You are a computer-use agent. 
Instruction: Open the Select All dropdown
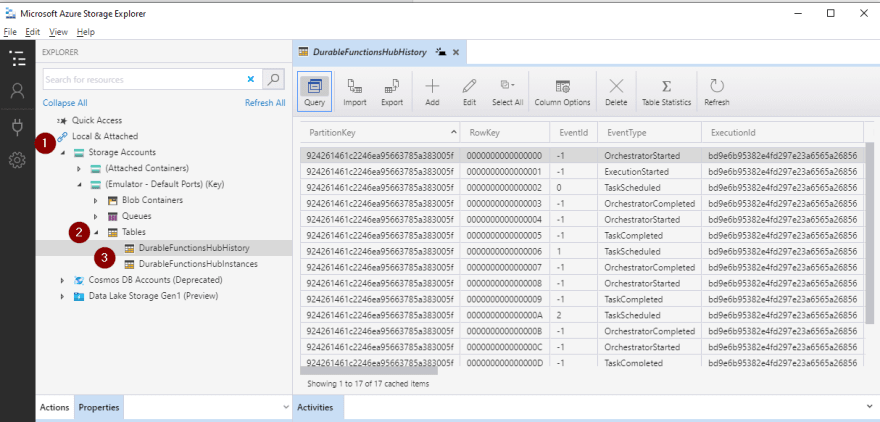(x=507, y=91)
